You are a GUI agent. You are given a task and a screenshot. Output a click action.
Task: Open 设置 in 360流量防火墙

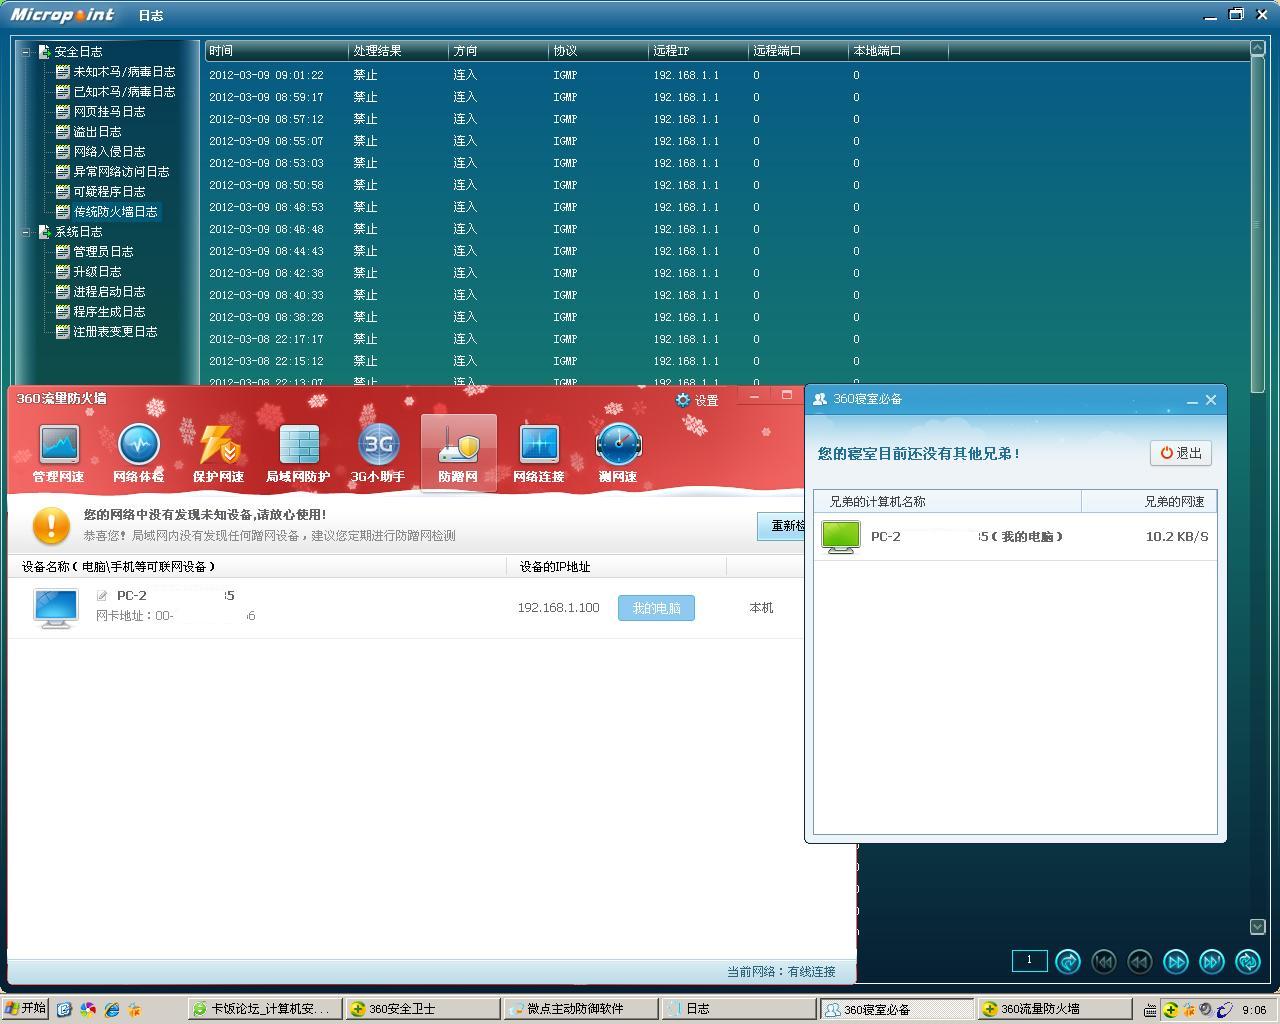[x=697, y=400]
